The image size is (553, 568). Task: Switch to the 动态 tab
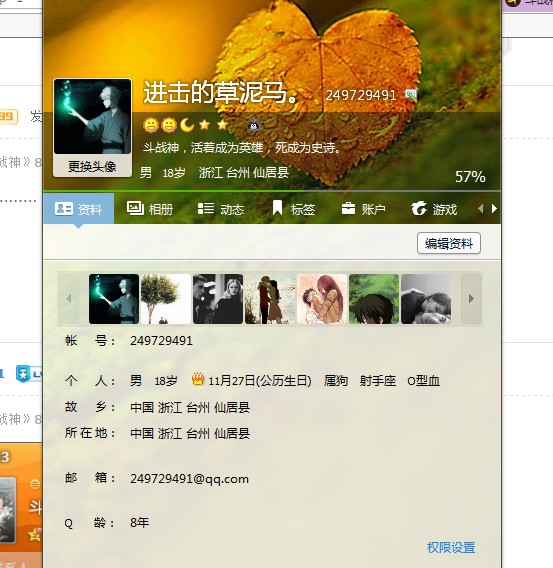tap(221, 209)
